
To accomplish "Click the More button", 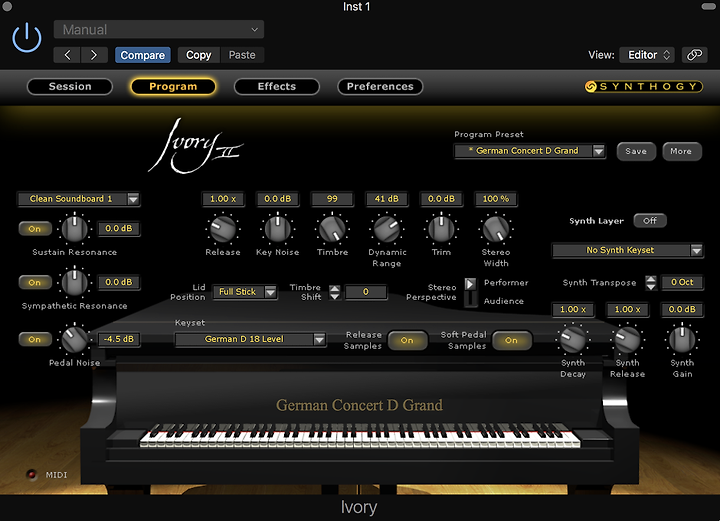I will click(681, 151).
